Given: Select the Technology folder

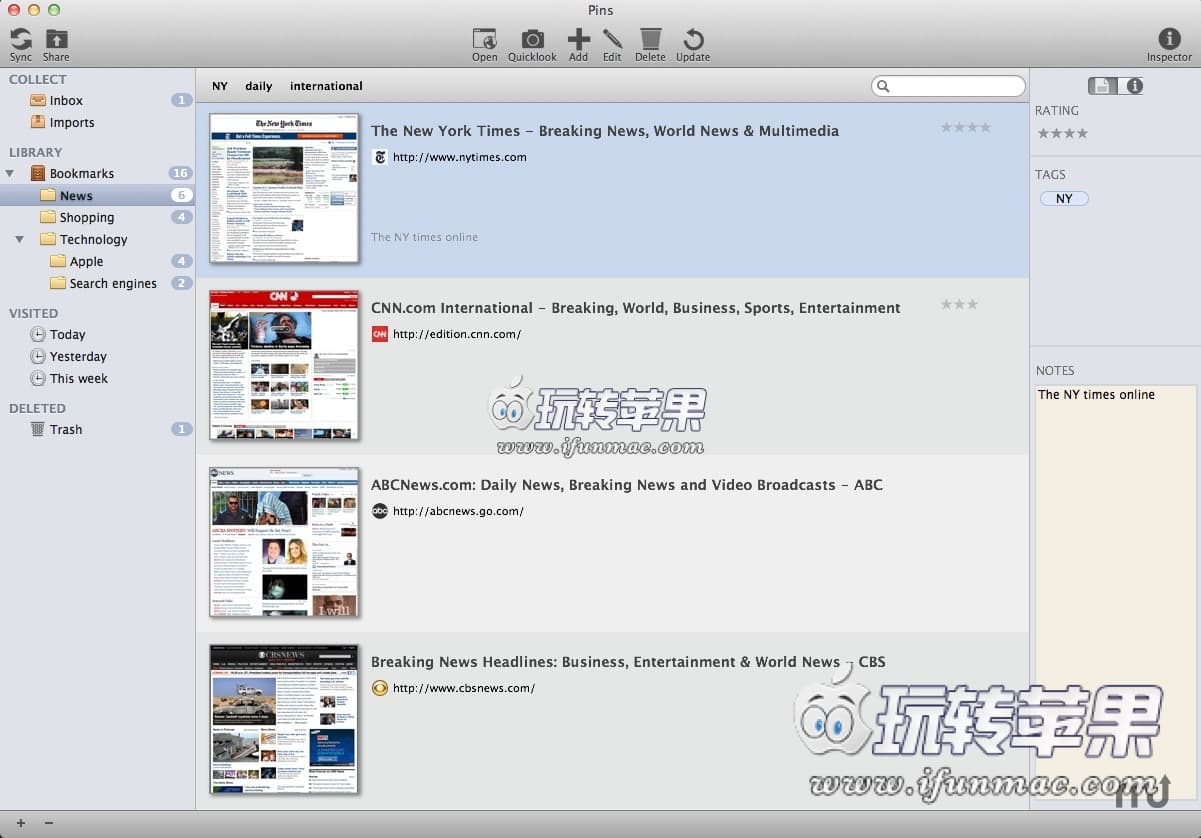Looking at the screenshot, I should tap(97, 239).
